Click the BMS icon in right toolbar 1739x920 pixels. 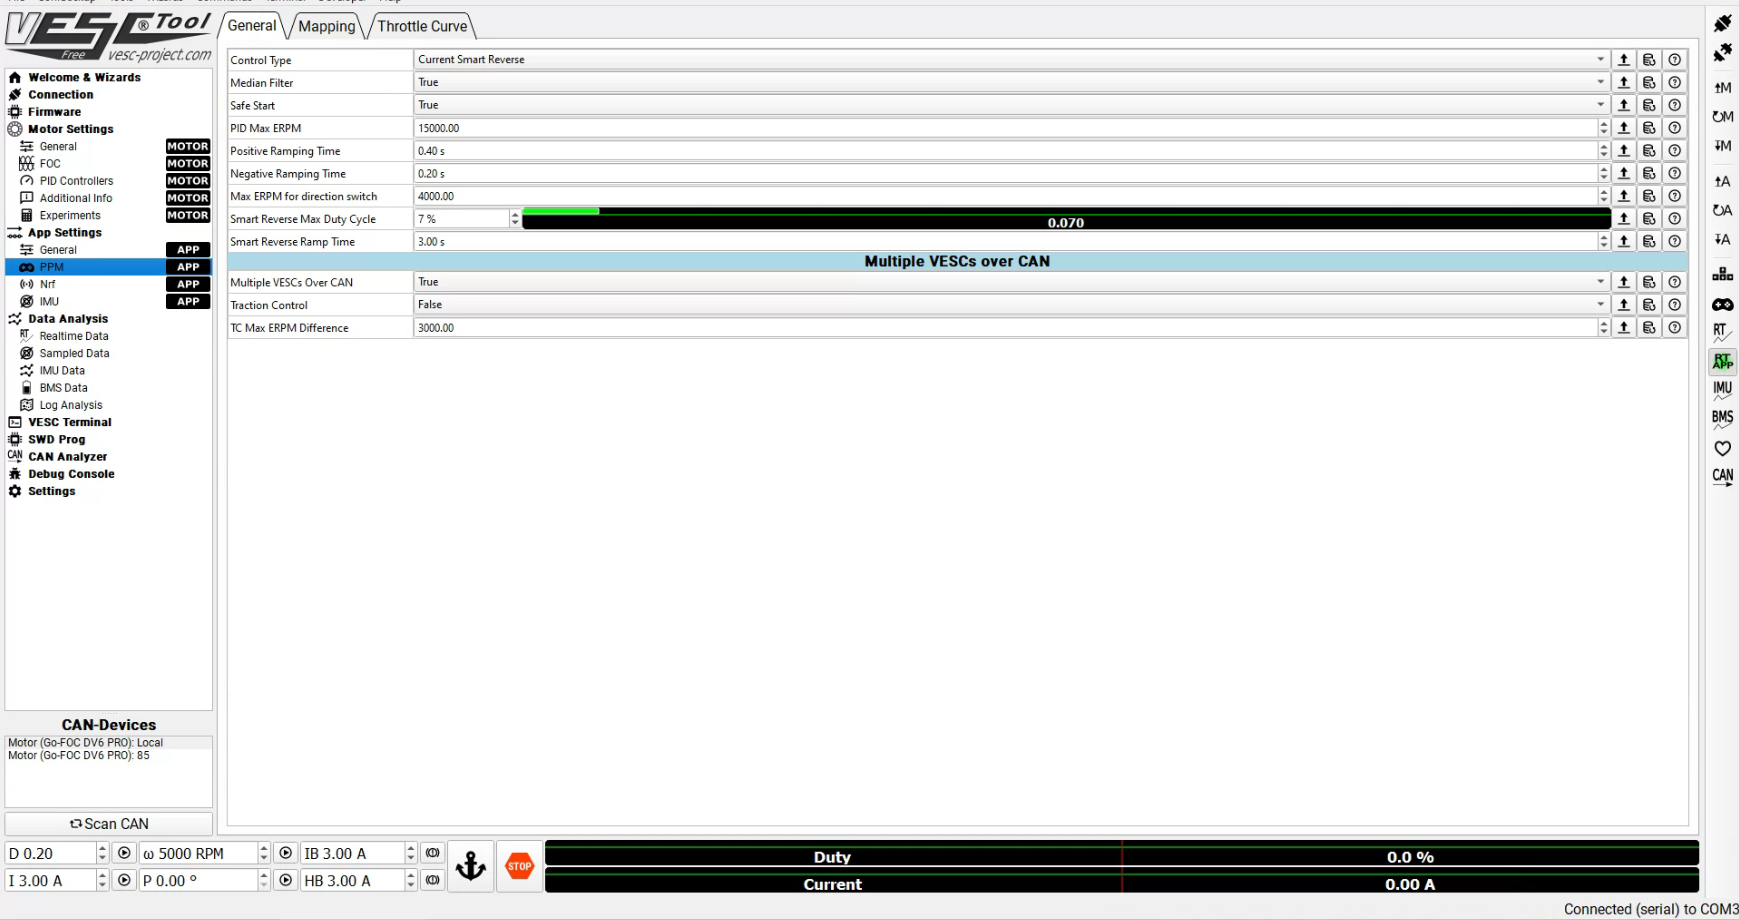coord(1722,418)
